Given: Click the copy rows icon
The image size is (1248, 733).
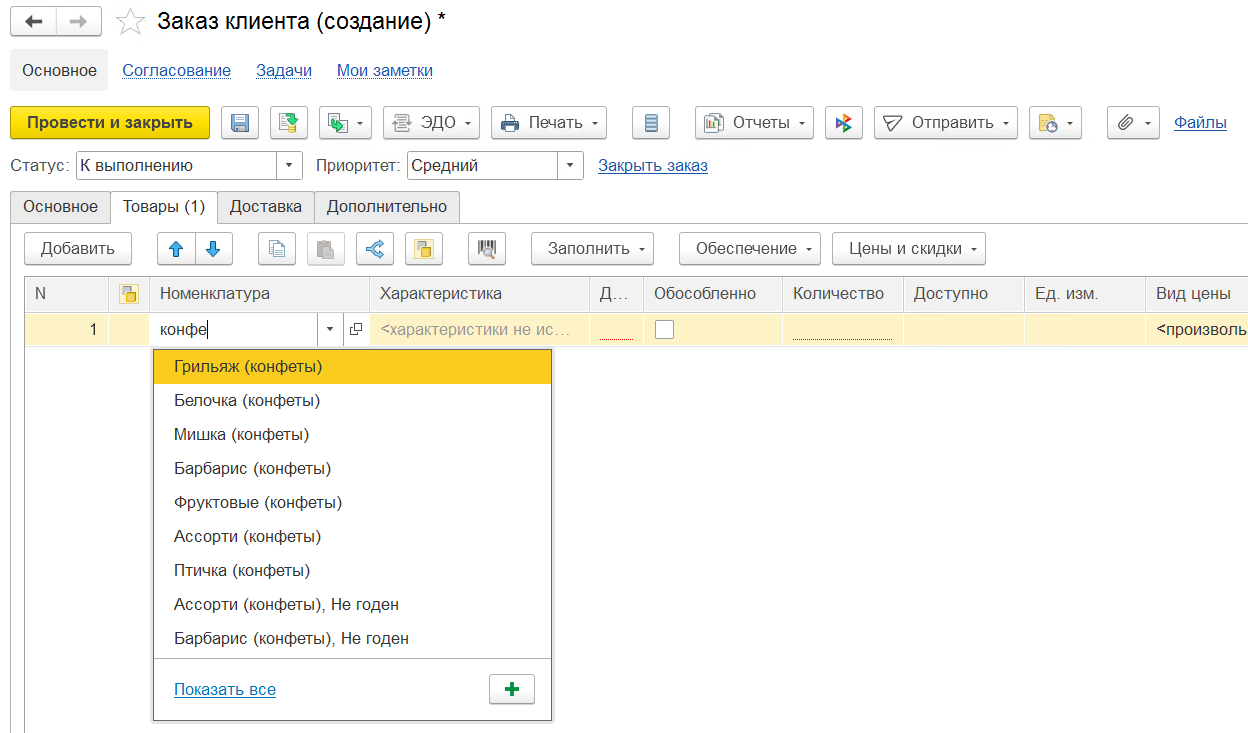Looking at the screenshot, I should 277,249.
